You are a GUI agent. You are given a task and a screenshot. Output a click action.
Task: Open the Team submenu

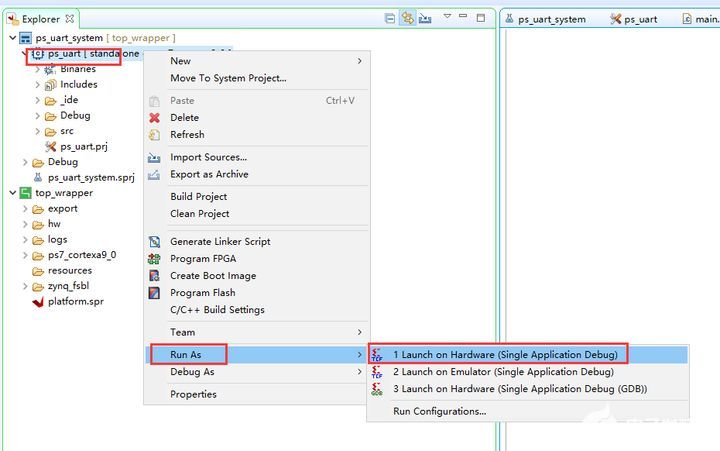(x=257, y=332)
